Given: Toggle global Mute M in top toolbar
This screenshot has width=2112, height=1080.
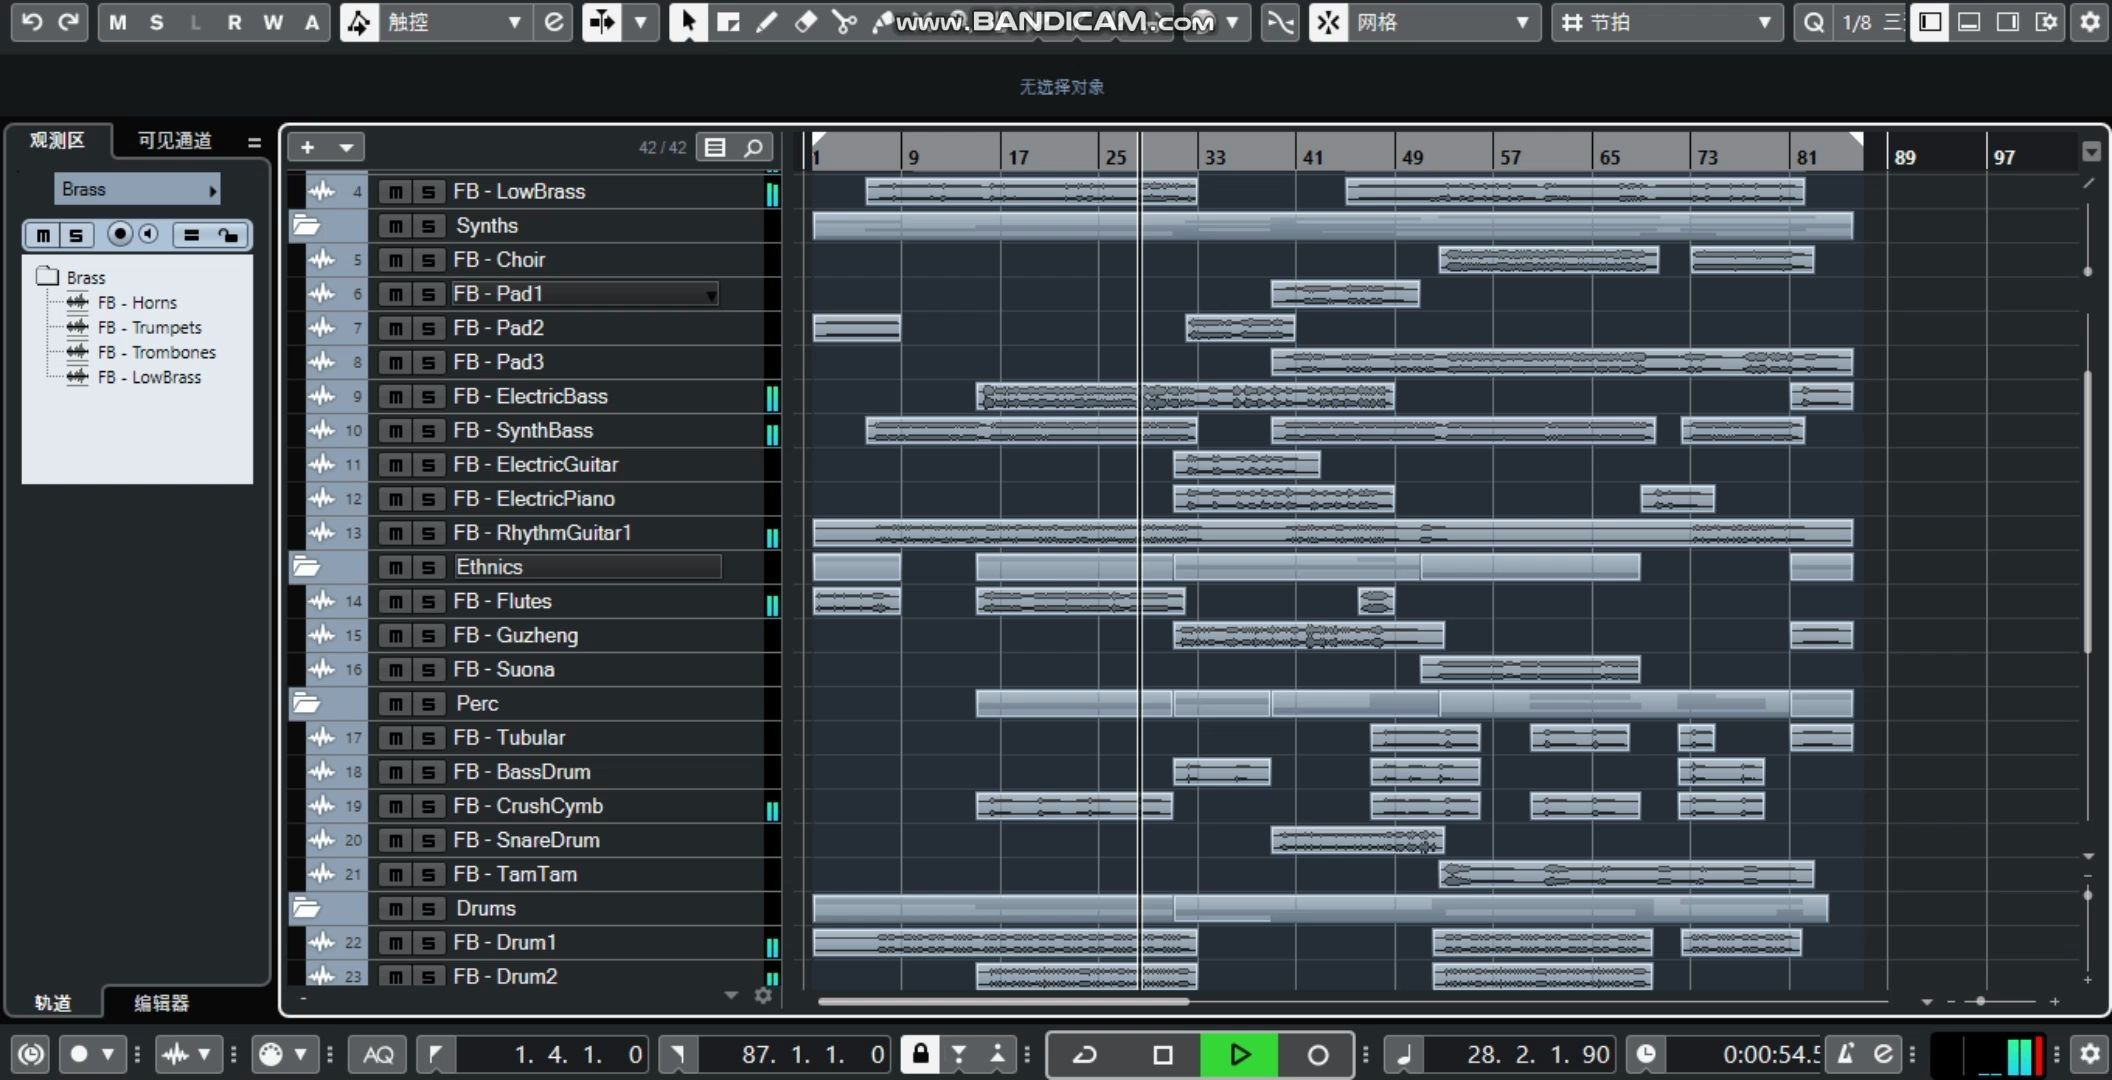Looking at the screenshot, I should point(118,22).
